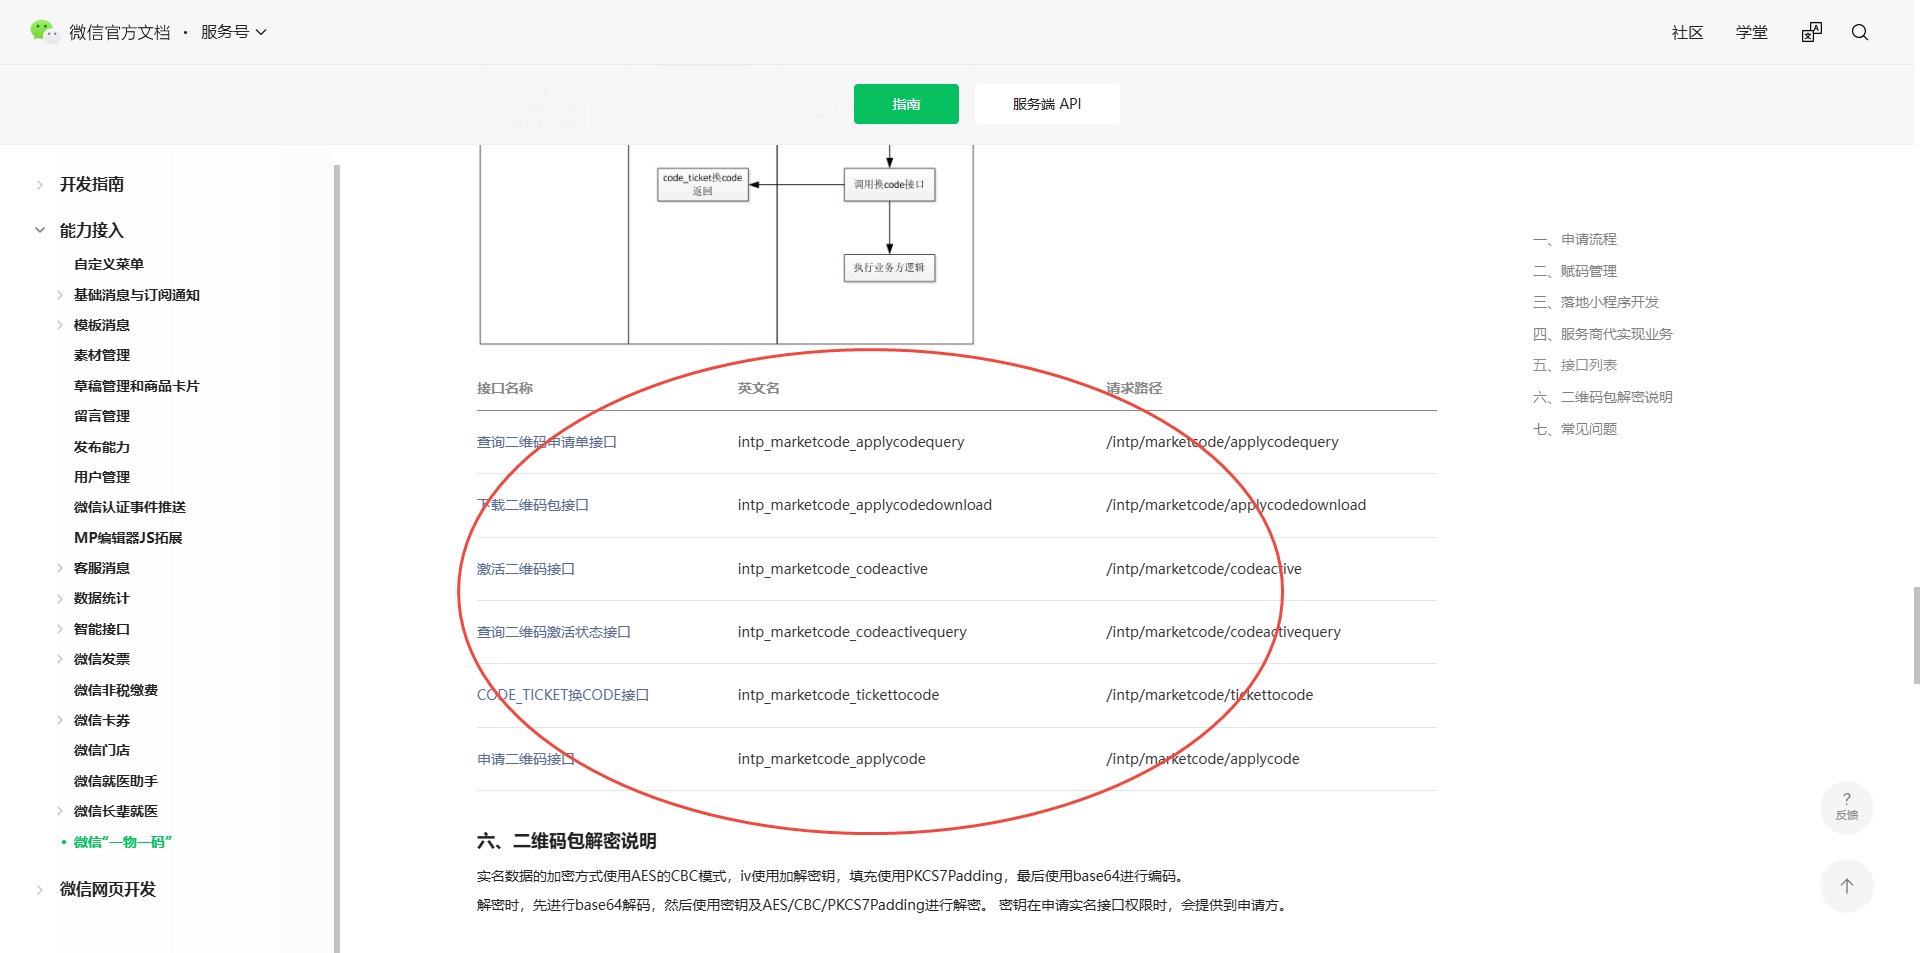The image size is (1920, 953).
Task: Select 微信“一物一码” in sidebar
Action: 123,842
